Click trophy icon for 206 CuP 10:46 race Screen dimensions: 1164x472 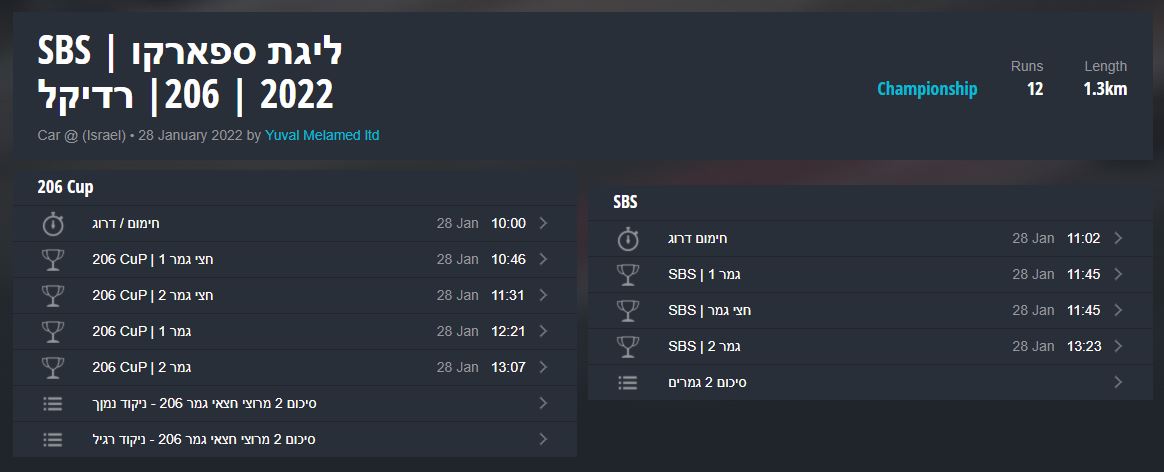pyautogui.click(x=53, y=260)
